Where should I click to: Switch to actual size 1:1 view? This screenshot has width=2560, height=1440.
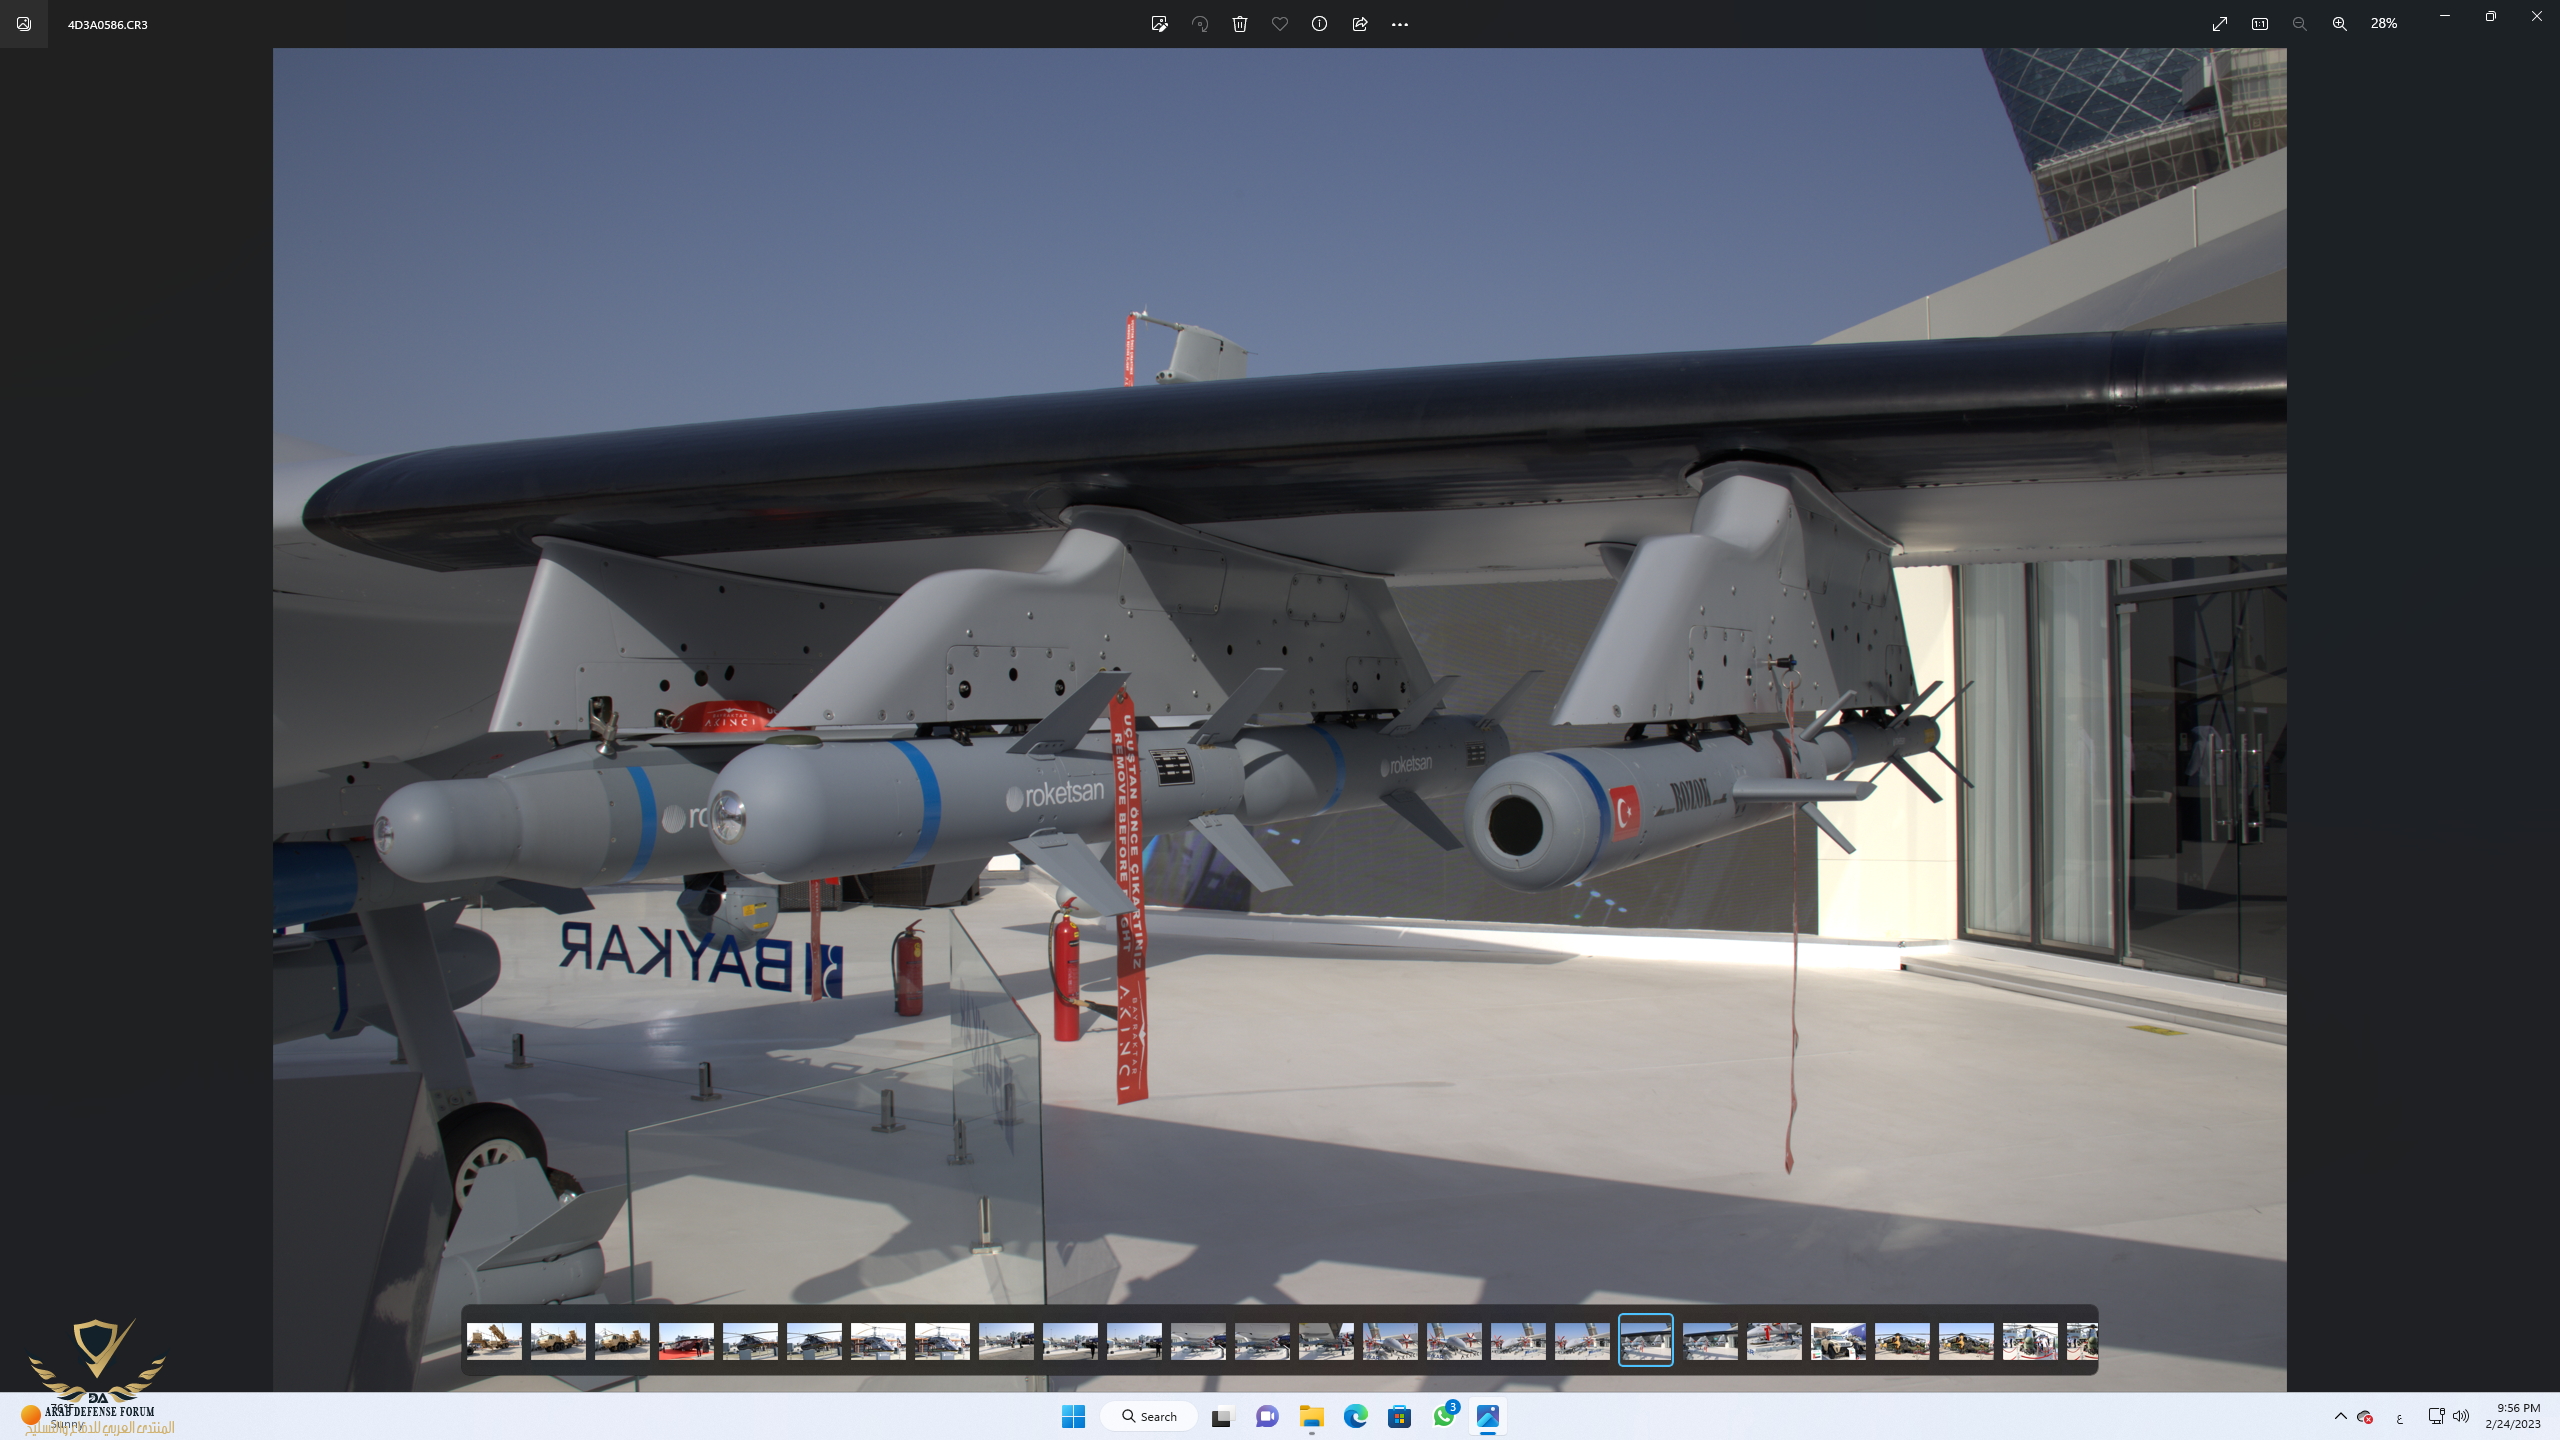click(2260, 24)
